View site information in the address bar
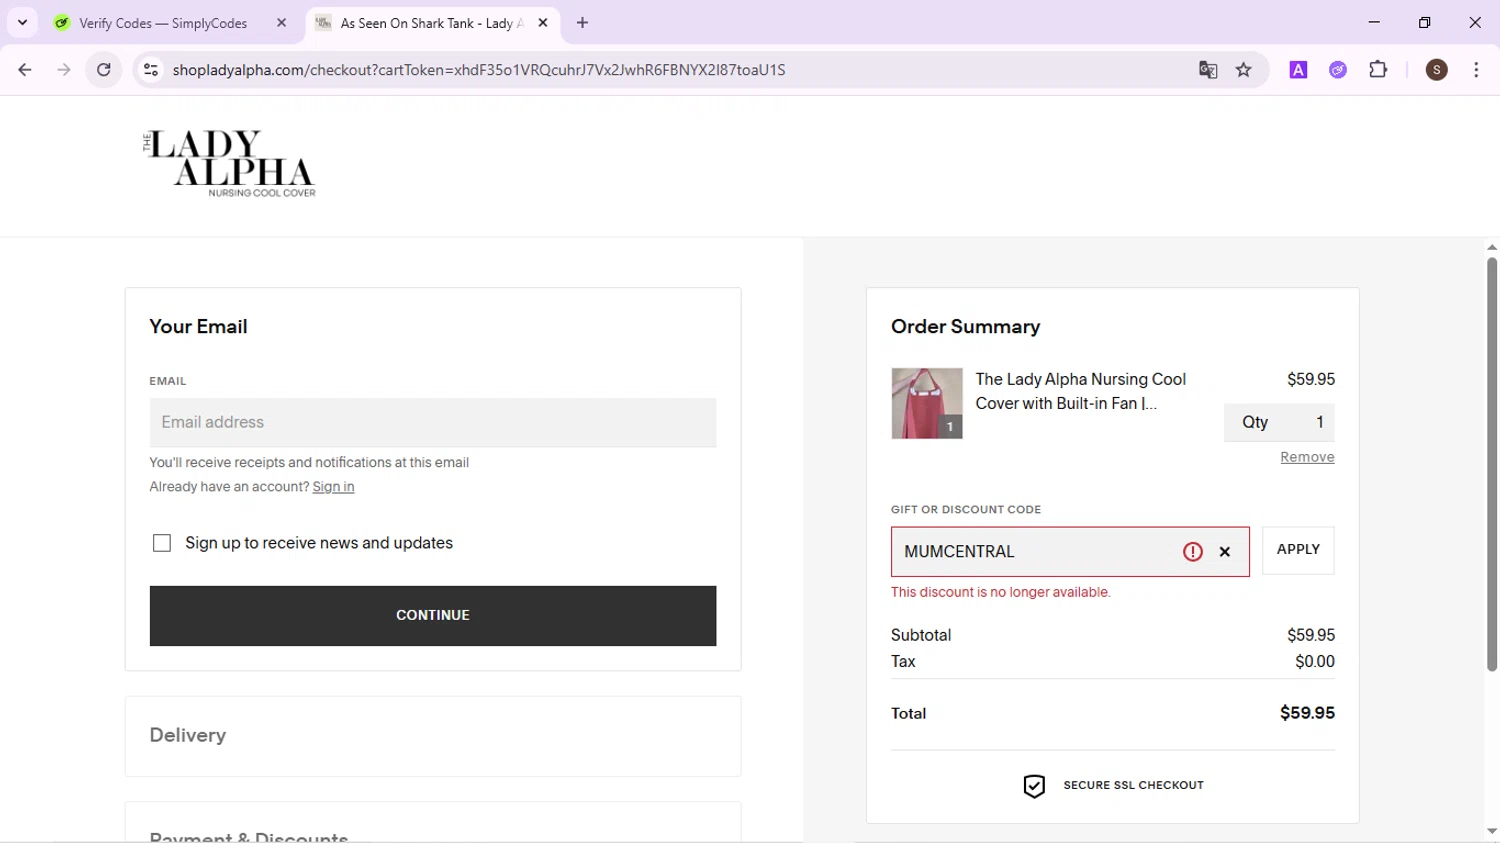Screen dimensions: 1500x843 tap(151, 70)
